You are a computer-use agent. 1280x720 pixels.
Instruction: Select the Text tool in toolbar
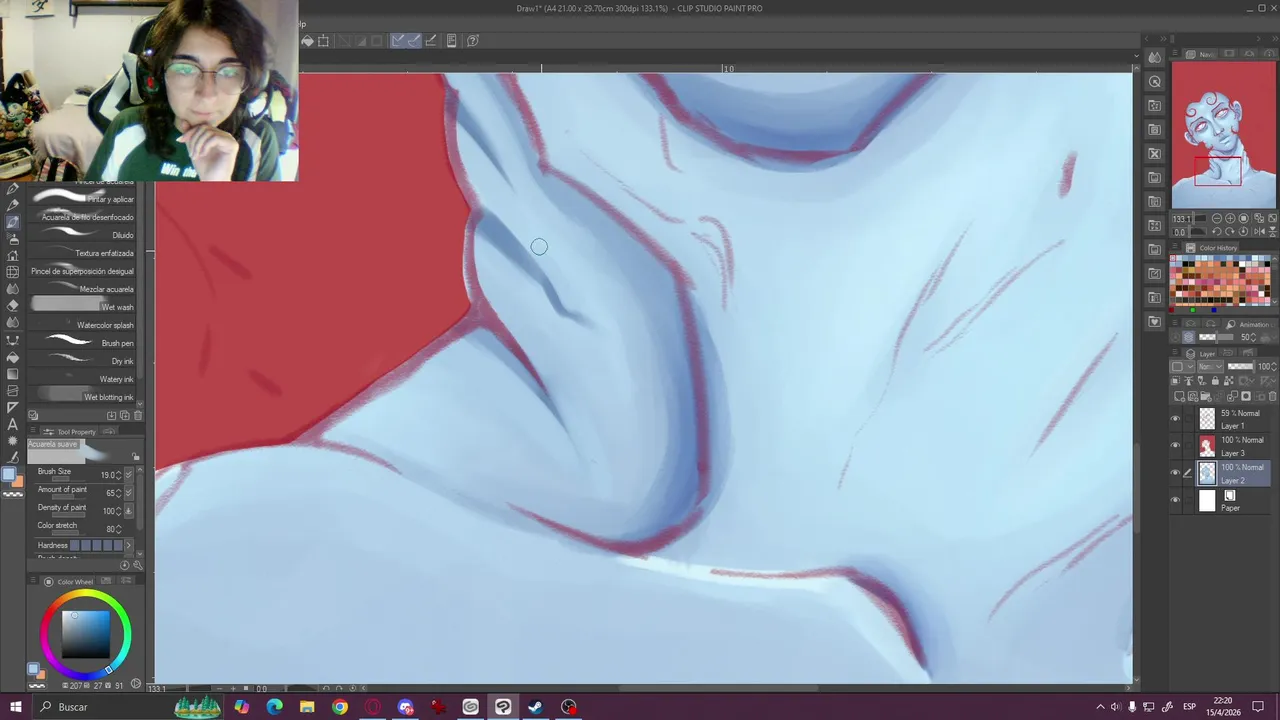pyautogui.click(x=13, y=424)
